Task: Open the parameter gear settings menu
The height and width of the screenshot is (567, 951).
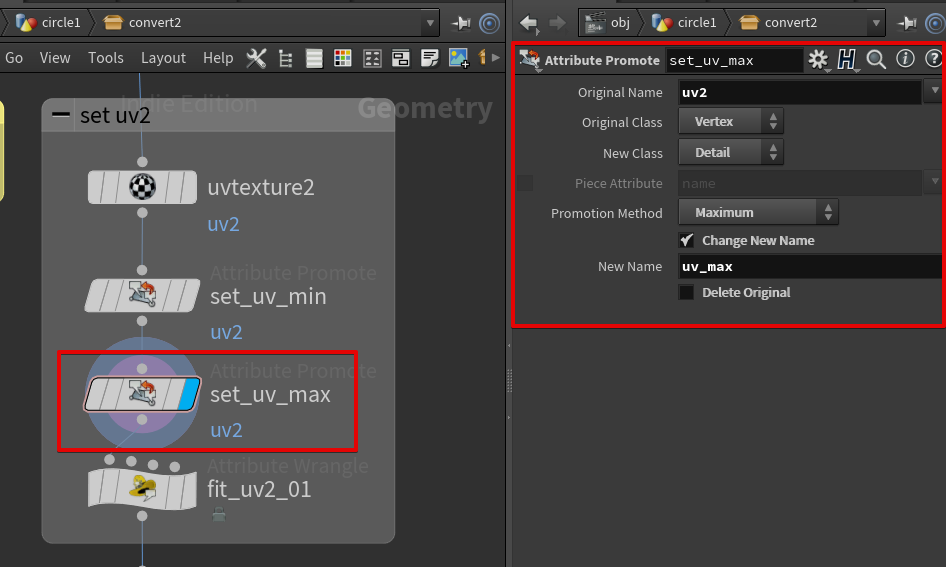Action: pos(818,59)
